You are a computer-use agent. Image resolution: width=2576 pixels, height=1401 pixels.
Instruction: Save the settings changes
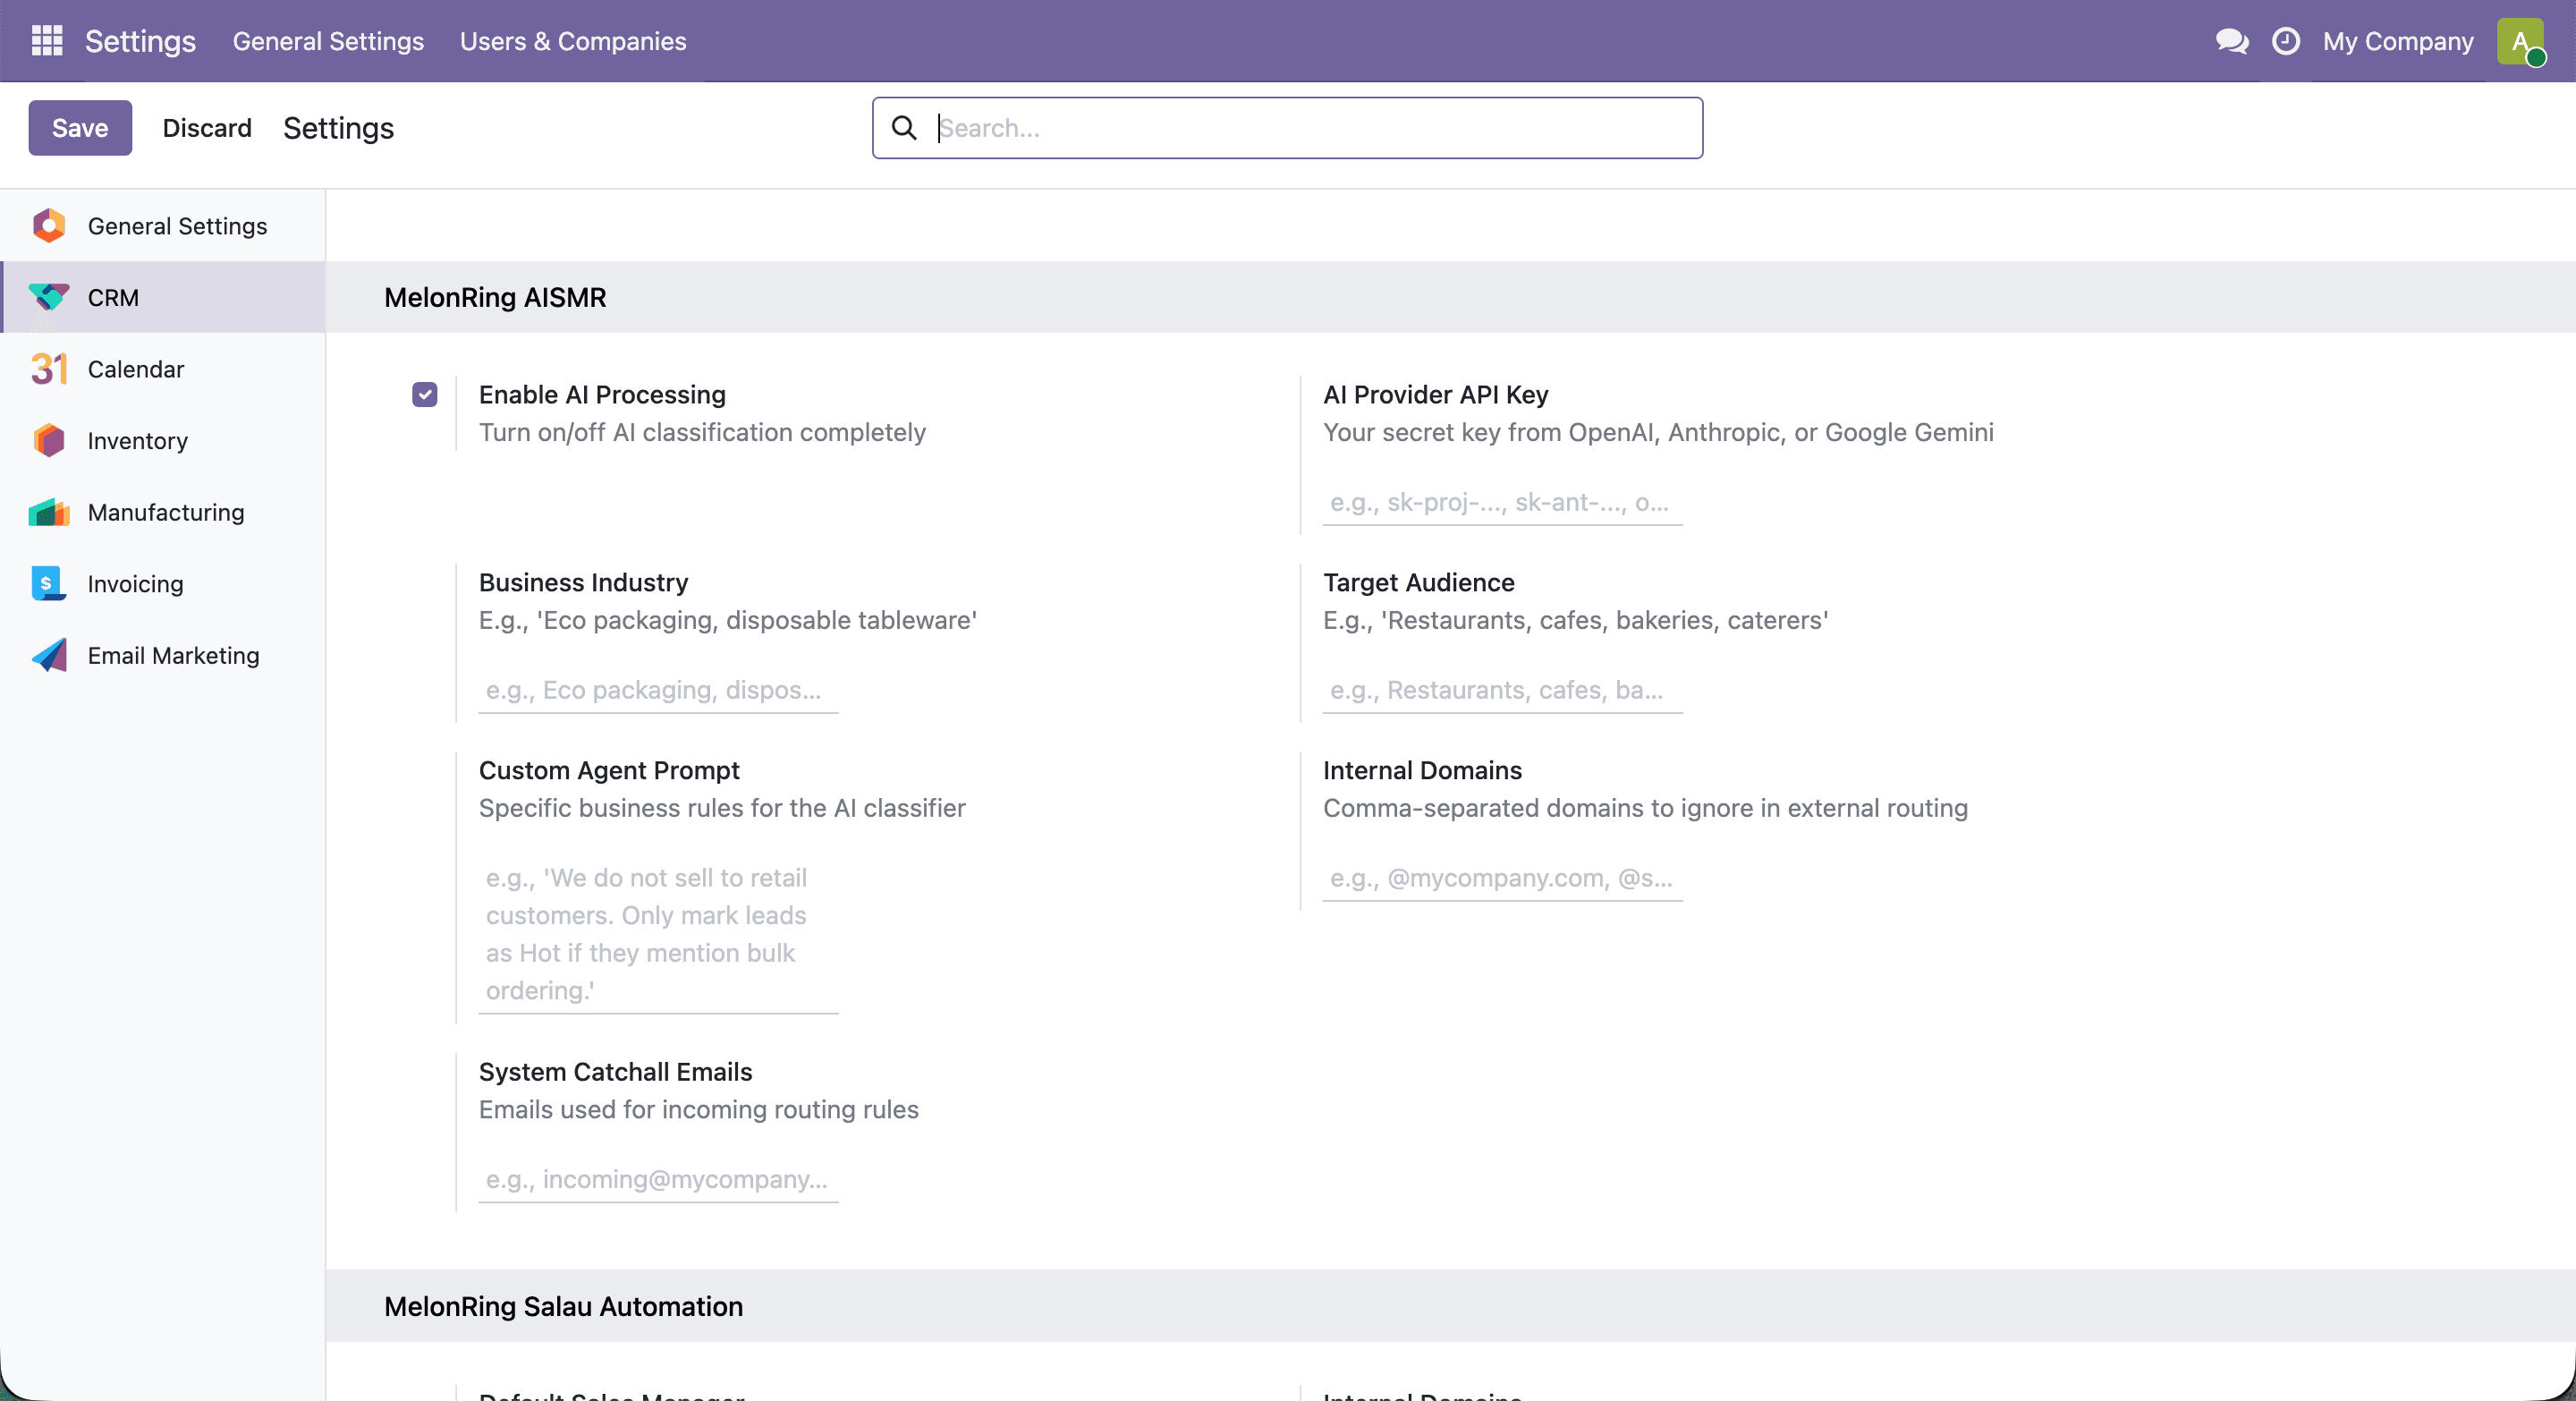pos(80,128)
